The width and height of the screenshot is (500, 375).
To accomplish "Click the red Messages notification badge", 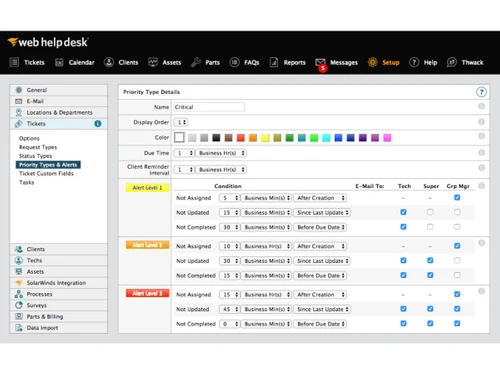I will [x=323, y=68].
